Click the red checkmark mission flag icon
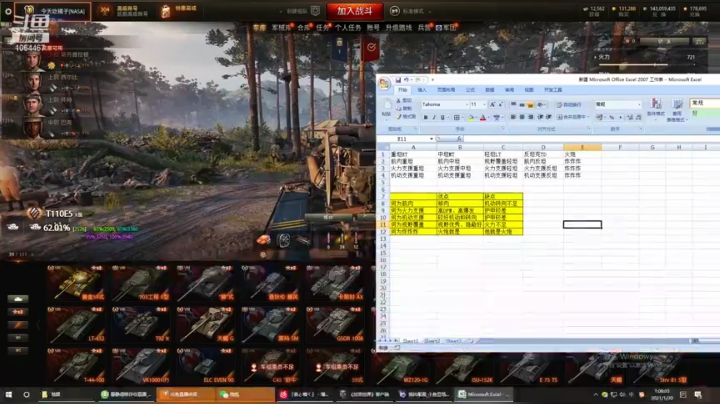Image resolution: width=720 pixels, height=404 pixels. [371, 48]
